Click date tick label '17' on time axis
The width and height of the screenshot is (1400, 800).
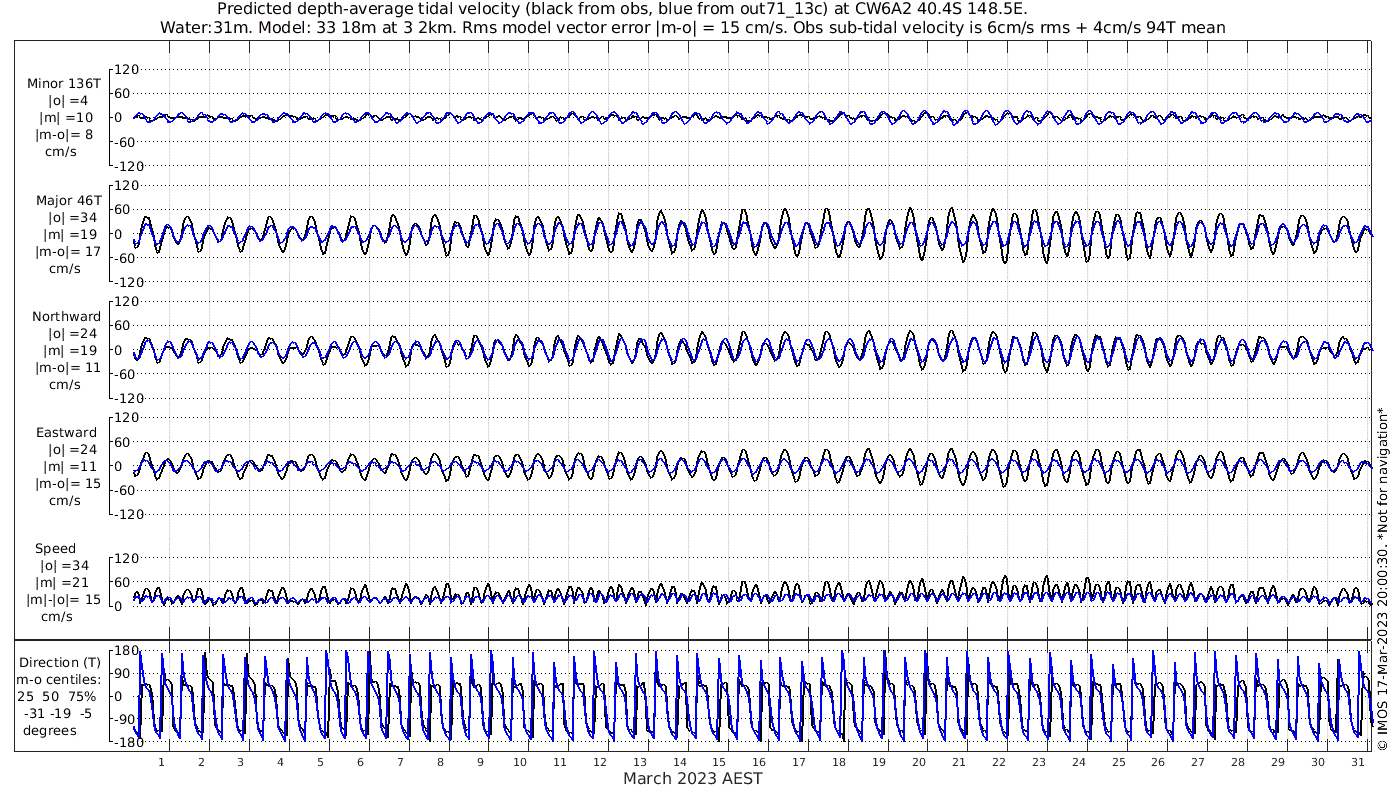799,762
